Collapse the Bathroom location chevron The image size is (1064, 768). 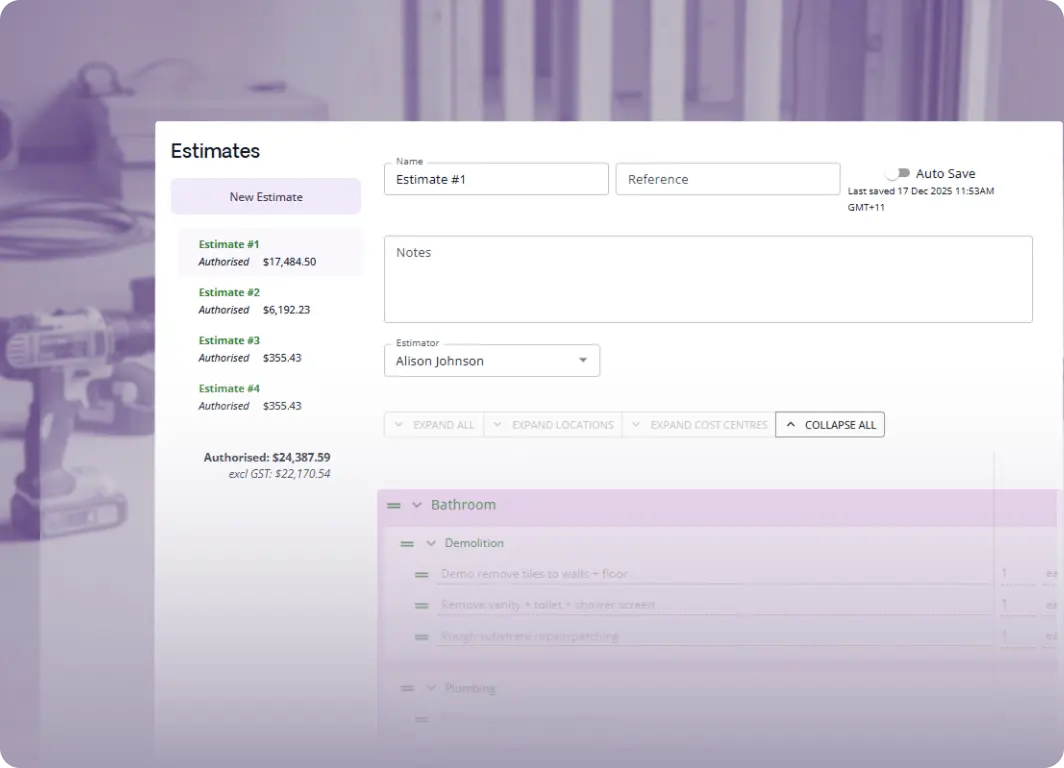click(417, 506)
